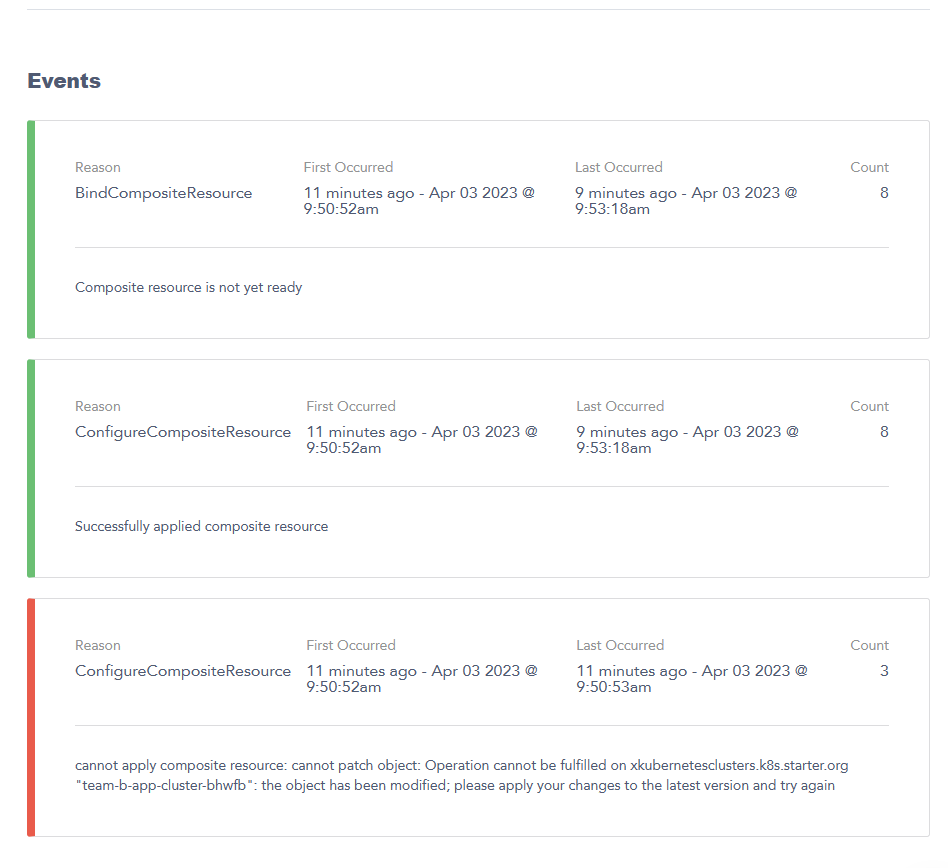Select the first ConfigureCompositeResource event card
The height and width of the screenshot is (868, 948).
click(474, 467)
